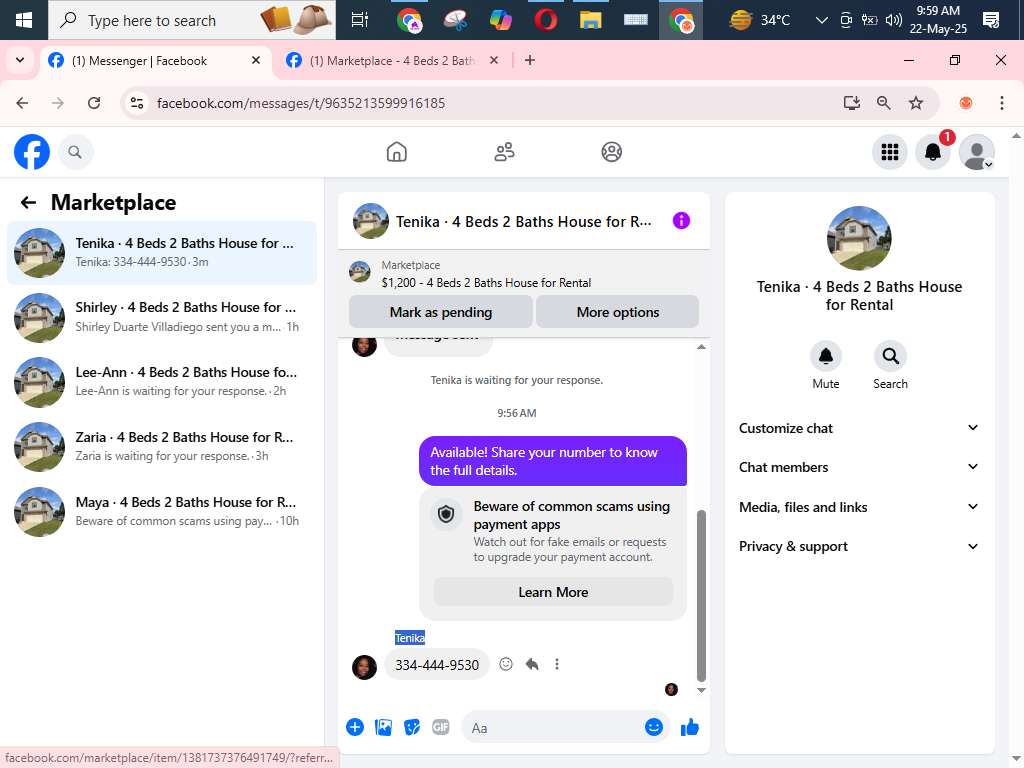Image resolution: width=1024 pixels, height=768 pixels.
Task: Close the Messenger | Facebook tab
Action: click(x=256, y=61)
